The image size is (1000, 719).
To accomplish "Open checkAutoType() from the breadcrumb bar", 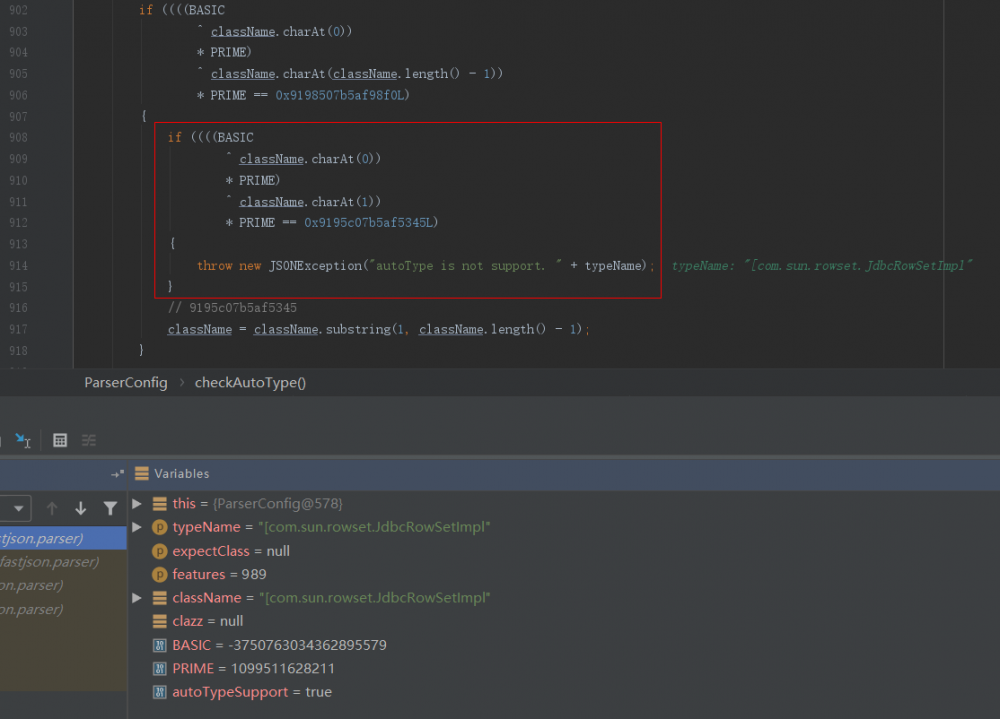I will click(x=250, y=382).
